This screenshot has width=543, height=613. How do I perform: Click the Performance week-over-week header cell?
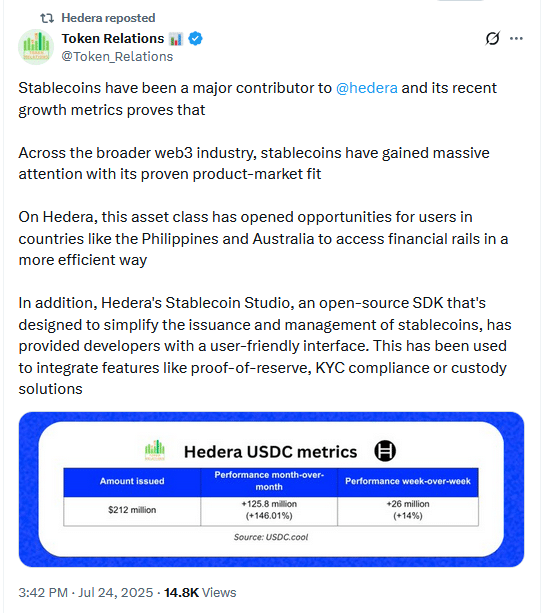coord(408,481)
